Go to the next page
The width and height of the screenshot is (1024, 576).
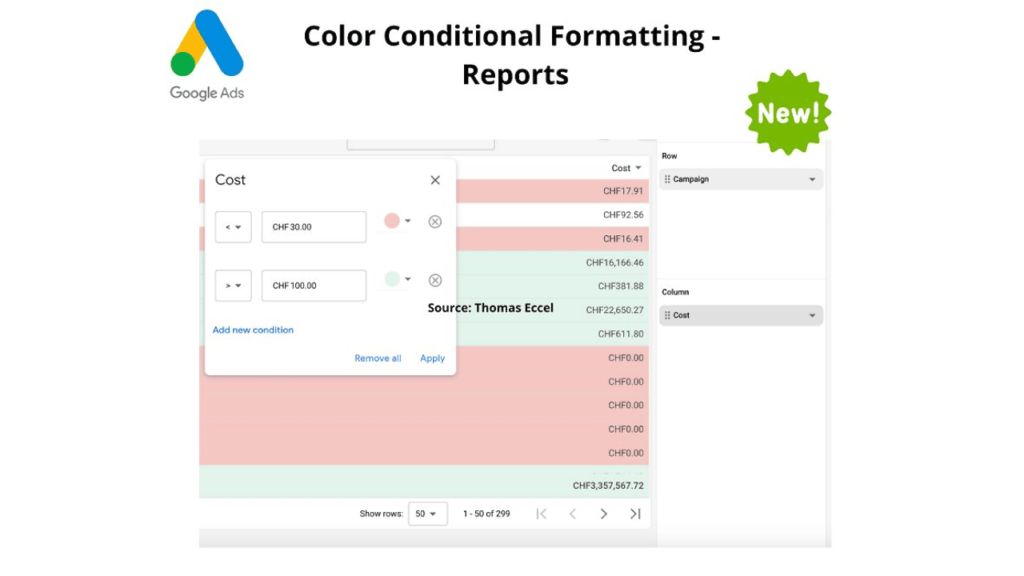(x=604, y=514)
